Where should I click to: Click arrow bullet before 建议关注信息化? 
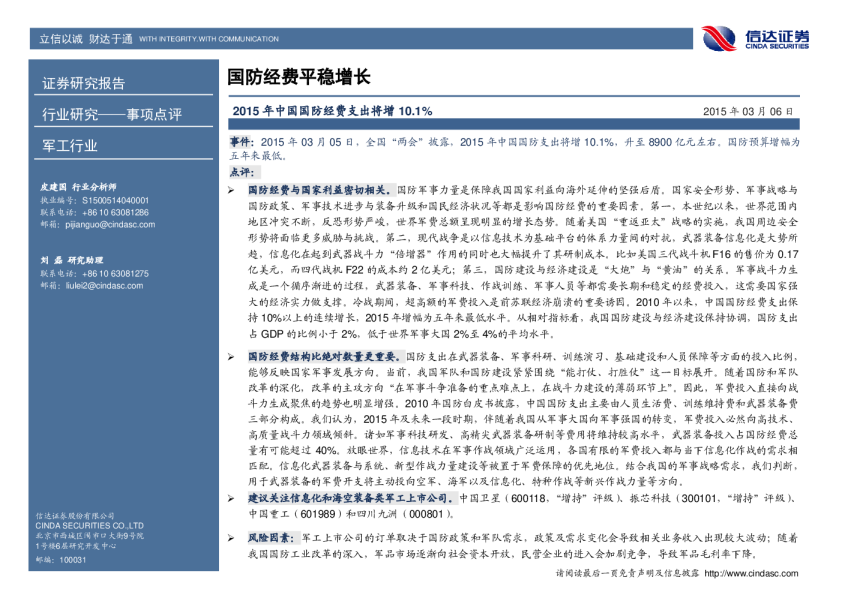[x=231, y=498]
